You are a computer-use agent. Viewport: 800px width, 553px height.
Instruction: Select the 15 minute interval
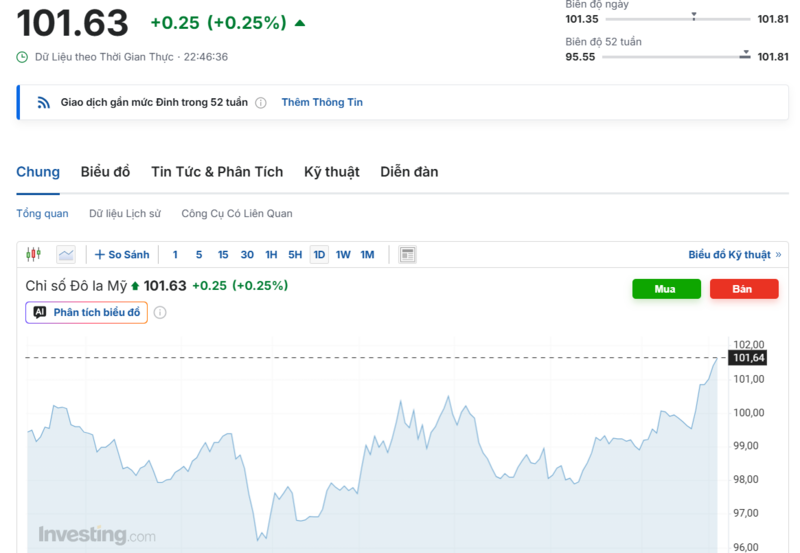click(223, 254)
